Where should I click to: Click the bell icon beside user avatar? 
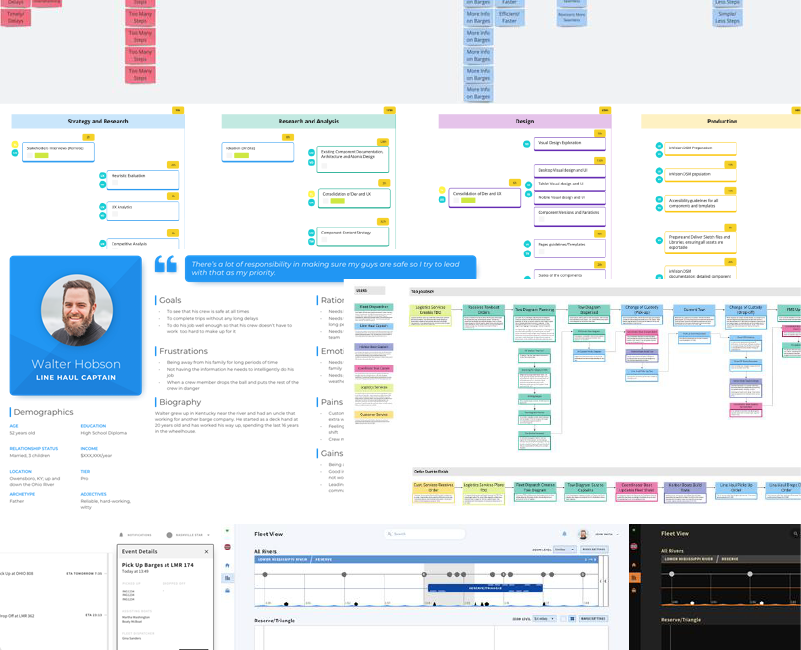563,534
